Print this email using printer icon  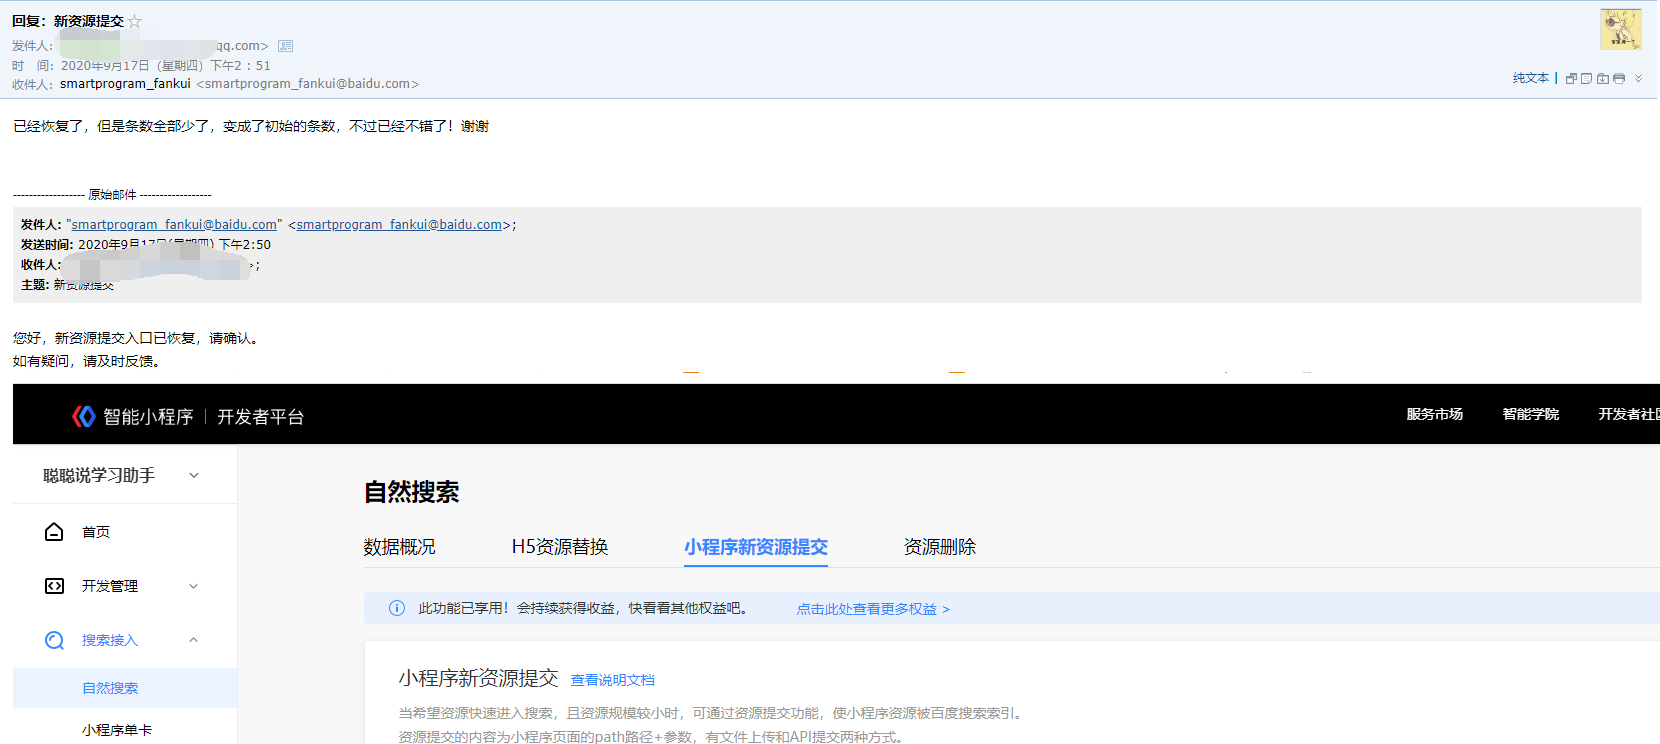1619,78
